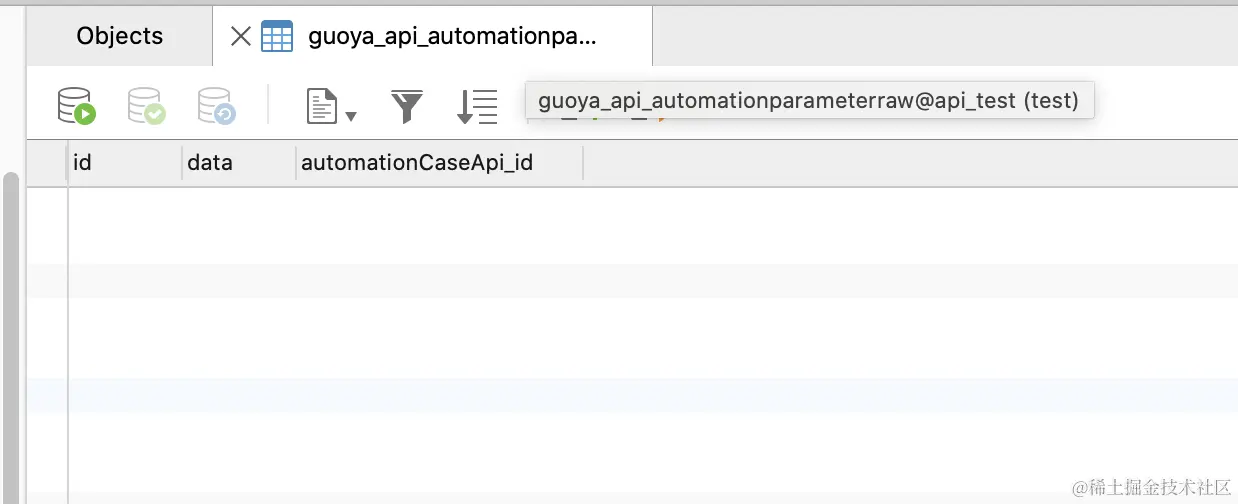Click the table icon on the tab
The height and width of the screenshot is (504, 1238).
(x=277, y=37)
